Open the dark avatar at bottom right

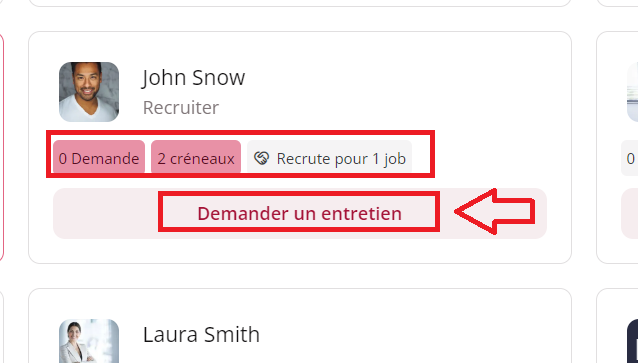(632, 341)
